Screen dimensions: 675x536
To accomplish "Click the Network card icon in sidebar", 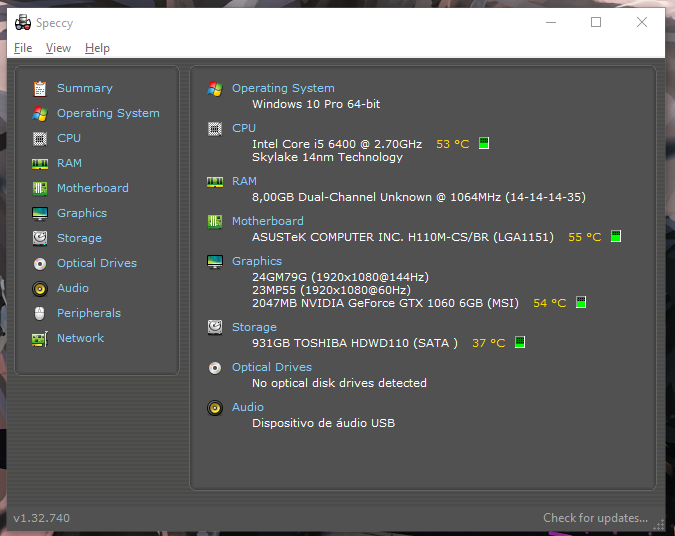I will 40,338.
